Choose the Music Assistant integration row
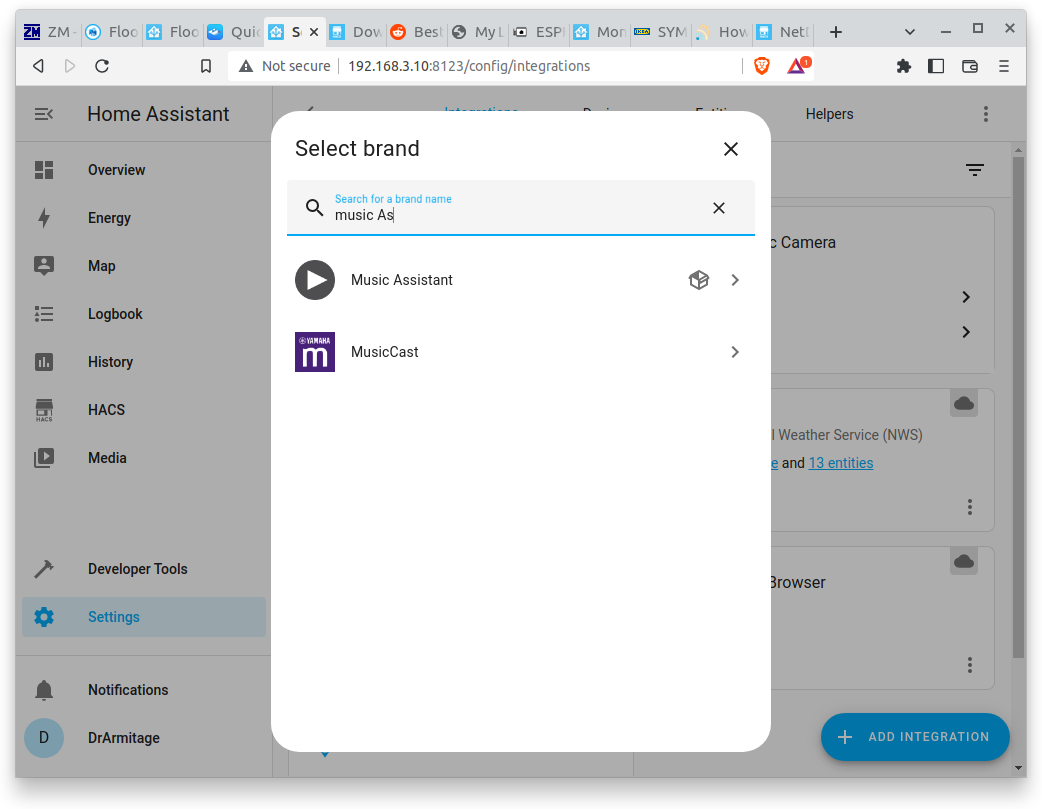The width and height of the screenshot is (1042, 809). (x=520, y=280)
